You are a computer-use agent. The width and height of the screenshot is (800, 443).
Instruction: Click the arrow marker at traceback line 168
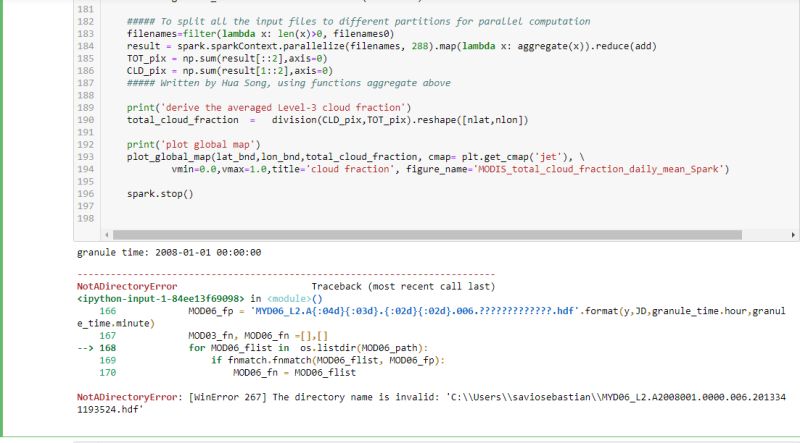tap(85, 348)
